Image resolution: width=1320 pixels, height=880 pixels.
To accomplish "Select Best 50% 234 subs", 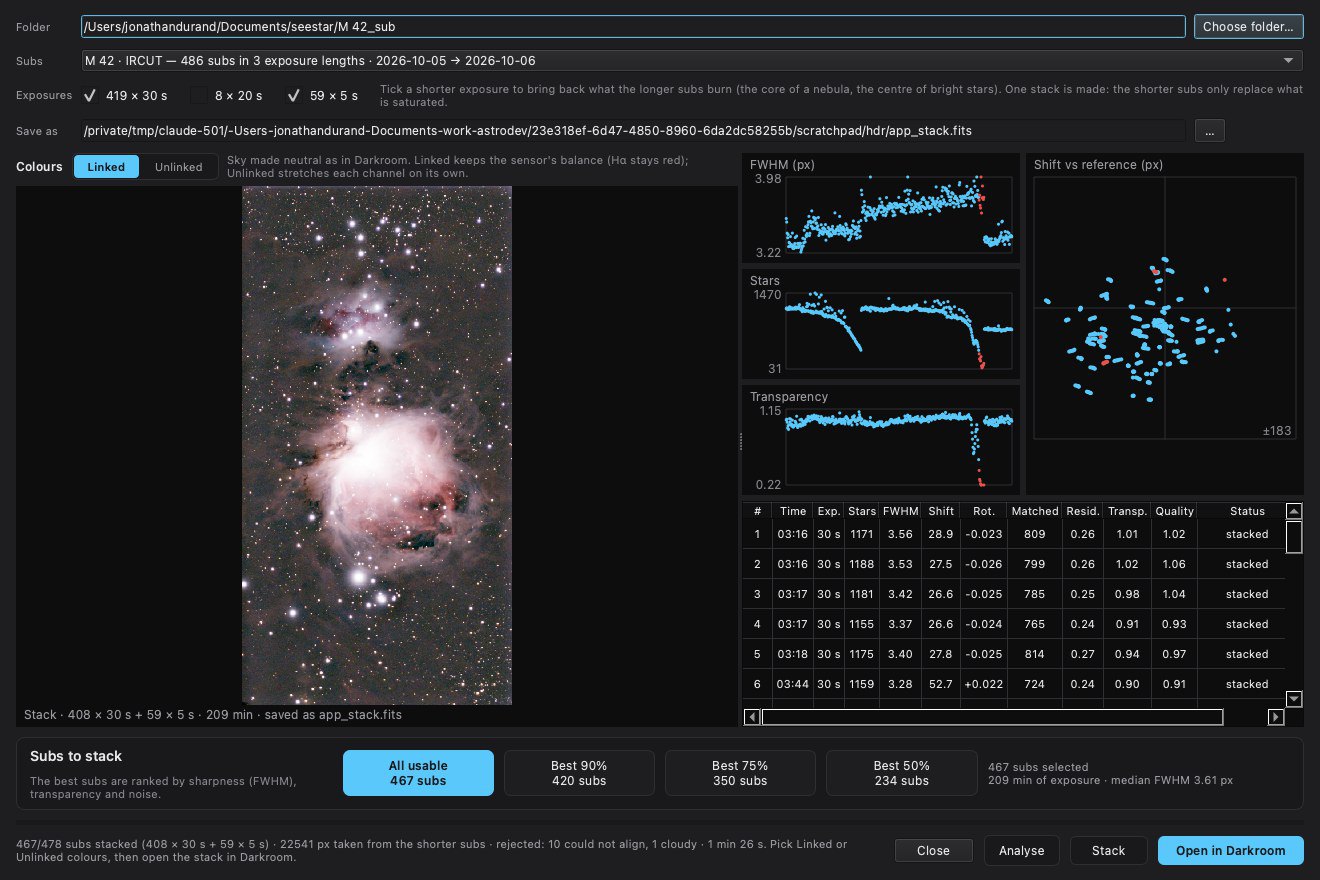I will coord(901,773).
